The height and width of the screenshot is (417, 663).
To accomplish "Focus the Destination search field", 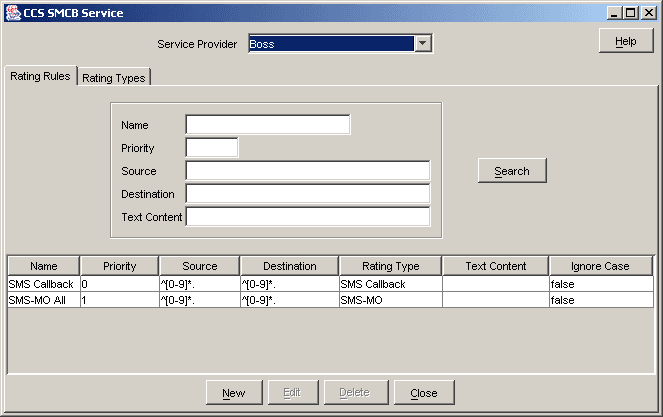I will 308,194.
